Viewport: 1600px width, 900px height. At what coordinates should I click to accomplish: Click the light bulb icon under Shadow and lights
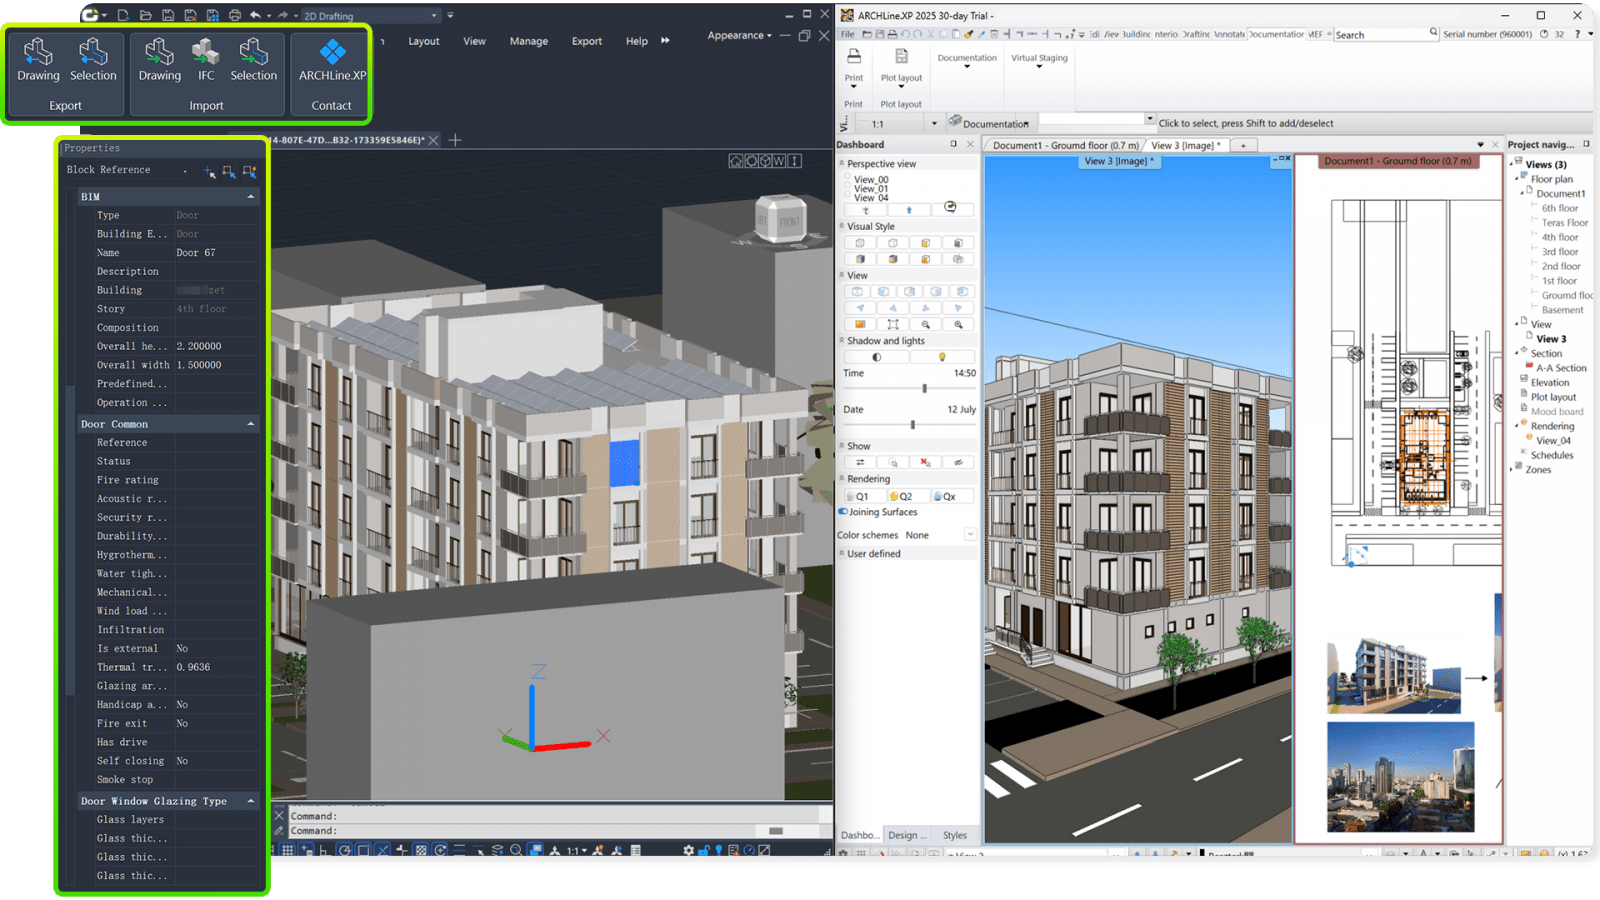click(941, 357)
